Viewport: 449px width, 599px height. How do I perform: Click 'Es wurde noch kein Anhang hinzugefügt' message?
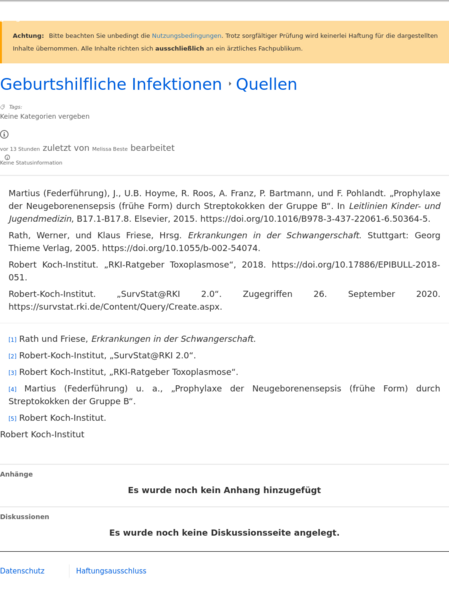tap(224, 490)
